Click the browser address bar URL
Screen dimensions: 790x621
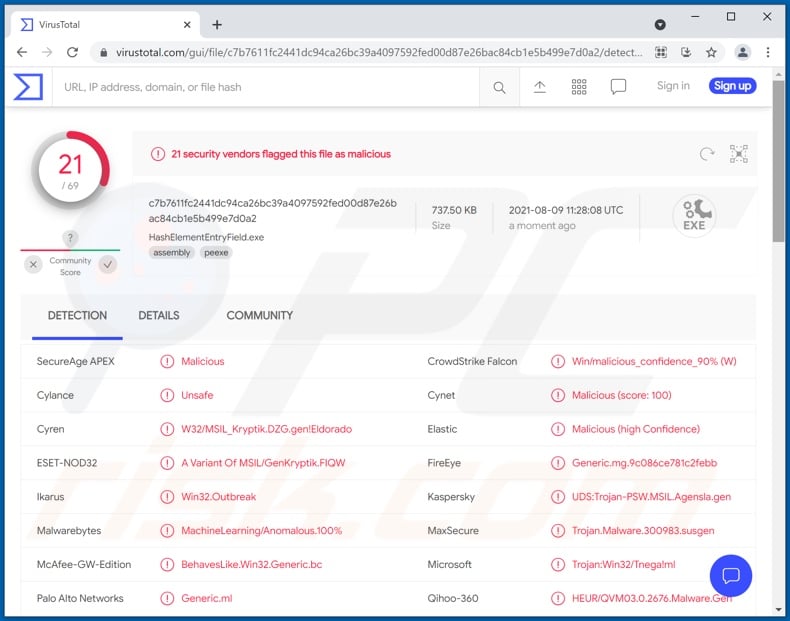pyautogui.click(x=379, y=52)
